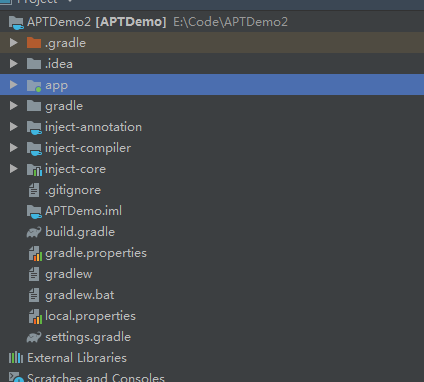Image resolution: width=424 pixels, height=382 pixels.
Task: Click the app module folder icon
Action: coord(34,85)
